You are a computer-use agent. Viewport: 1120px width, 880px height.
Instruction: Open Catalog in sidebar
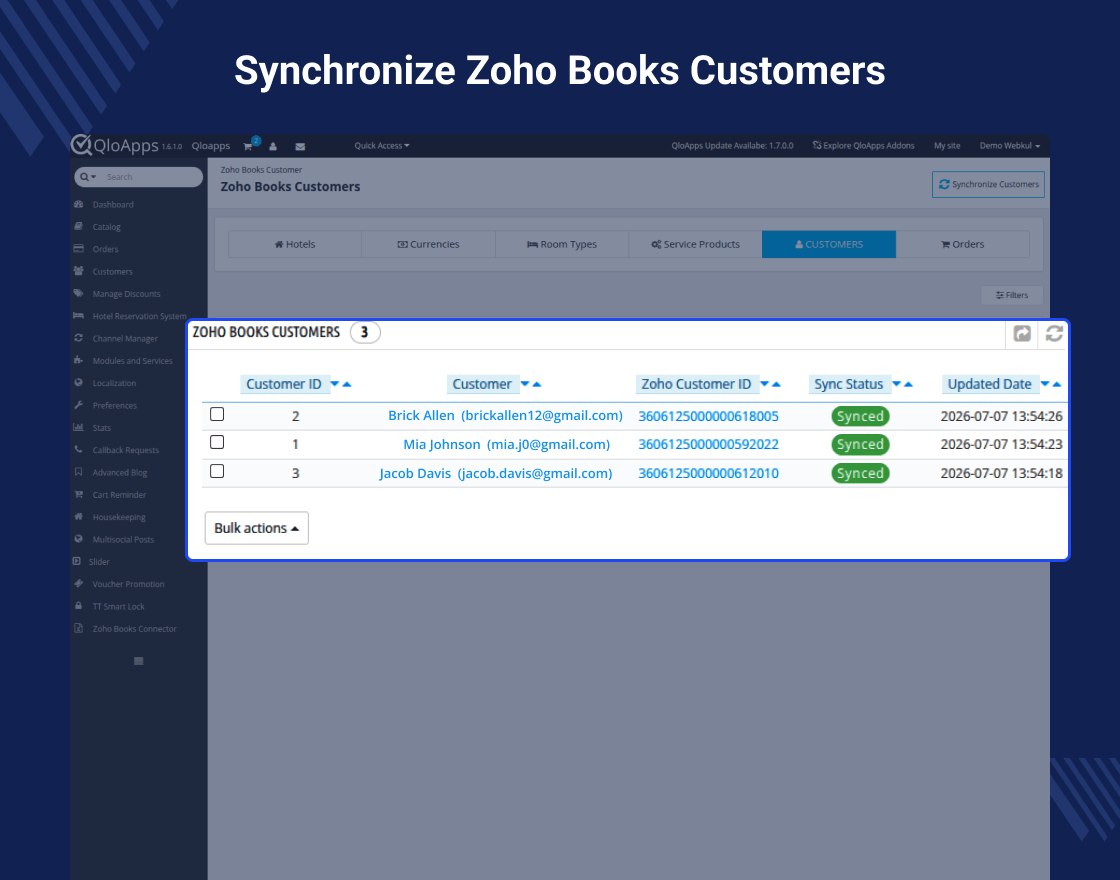[106, 226]
